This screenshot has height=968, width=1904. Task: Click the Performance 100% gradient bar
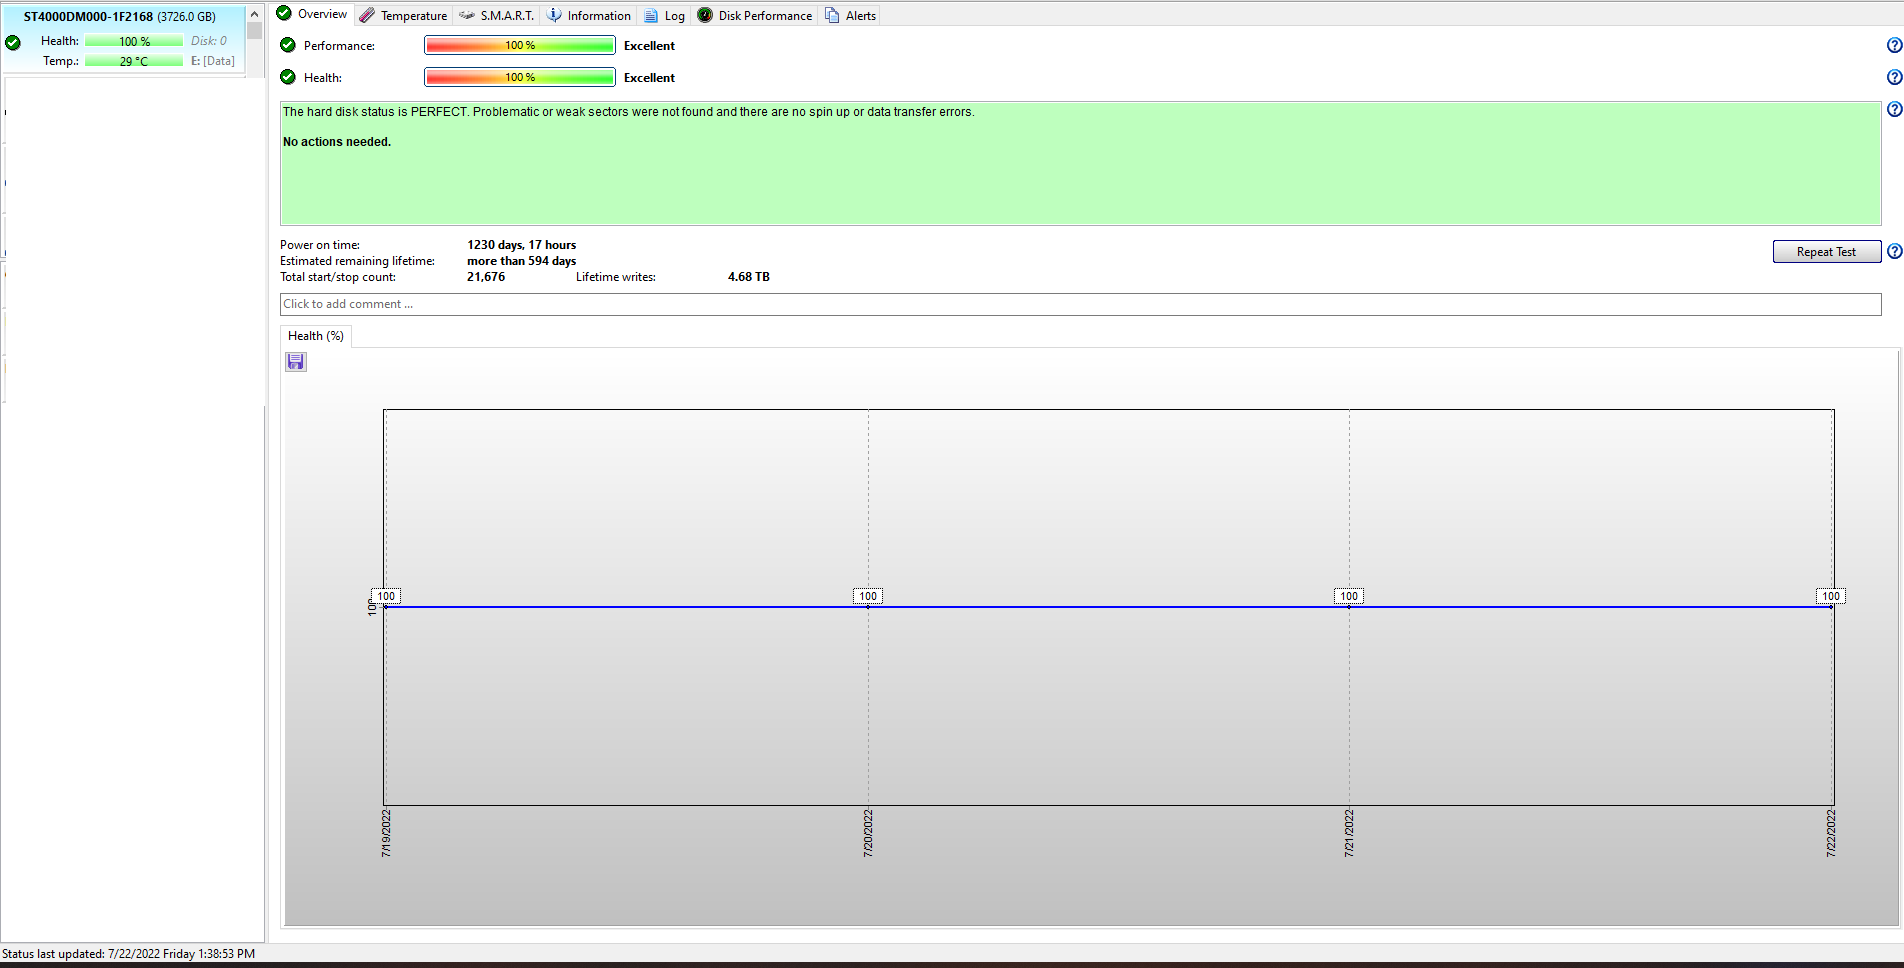point(519,45)
